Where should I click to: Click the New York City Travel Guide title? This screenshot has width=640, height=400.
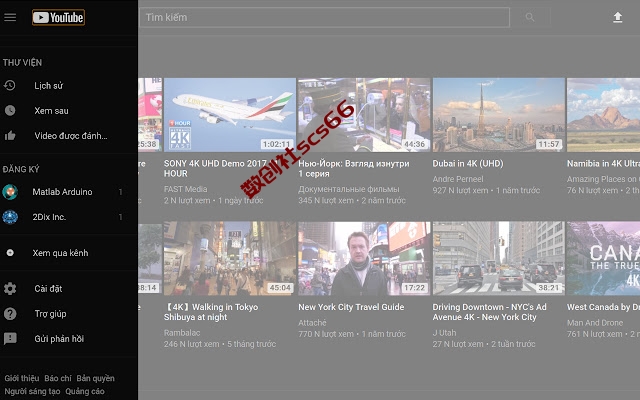[x=351, y=307]
